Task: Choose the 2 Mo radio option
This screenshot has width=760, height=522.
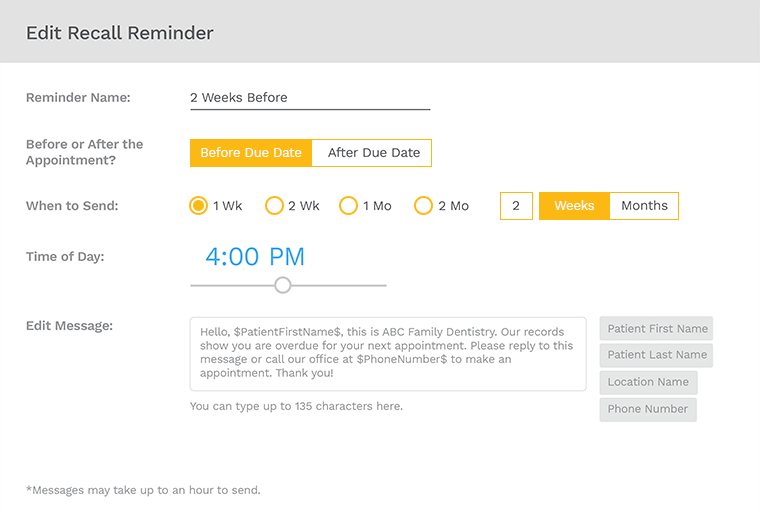Action: pos(423,206)
